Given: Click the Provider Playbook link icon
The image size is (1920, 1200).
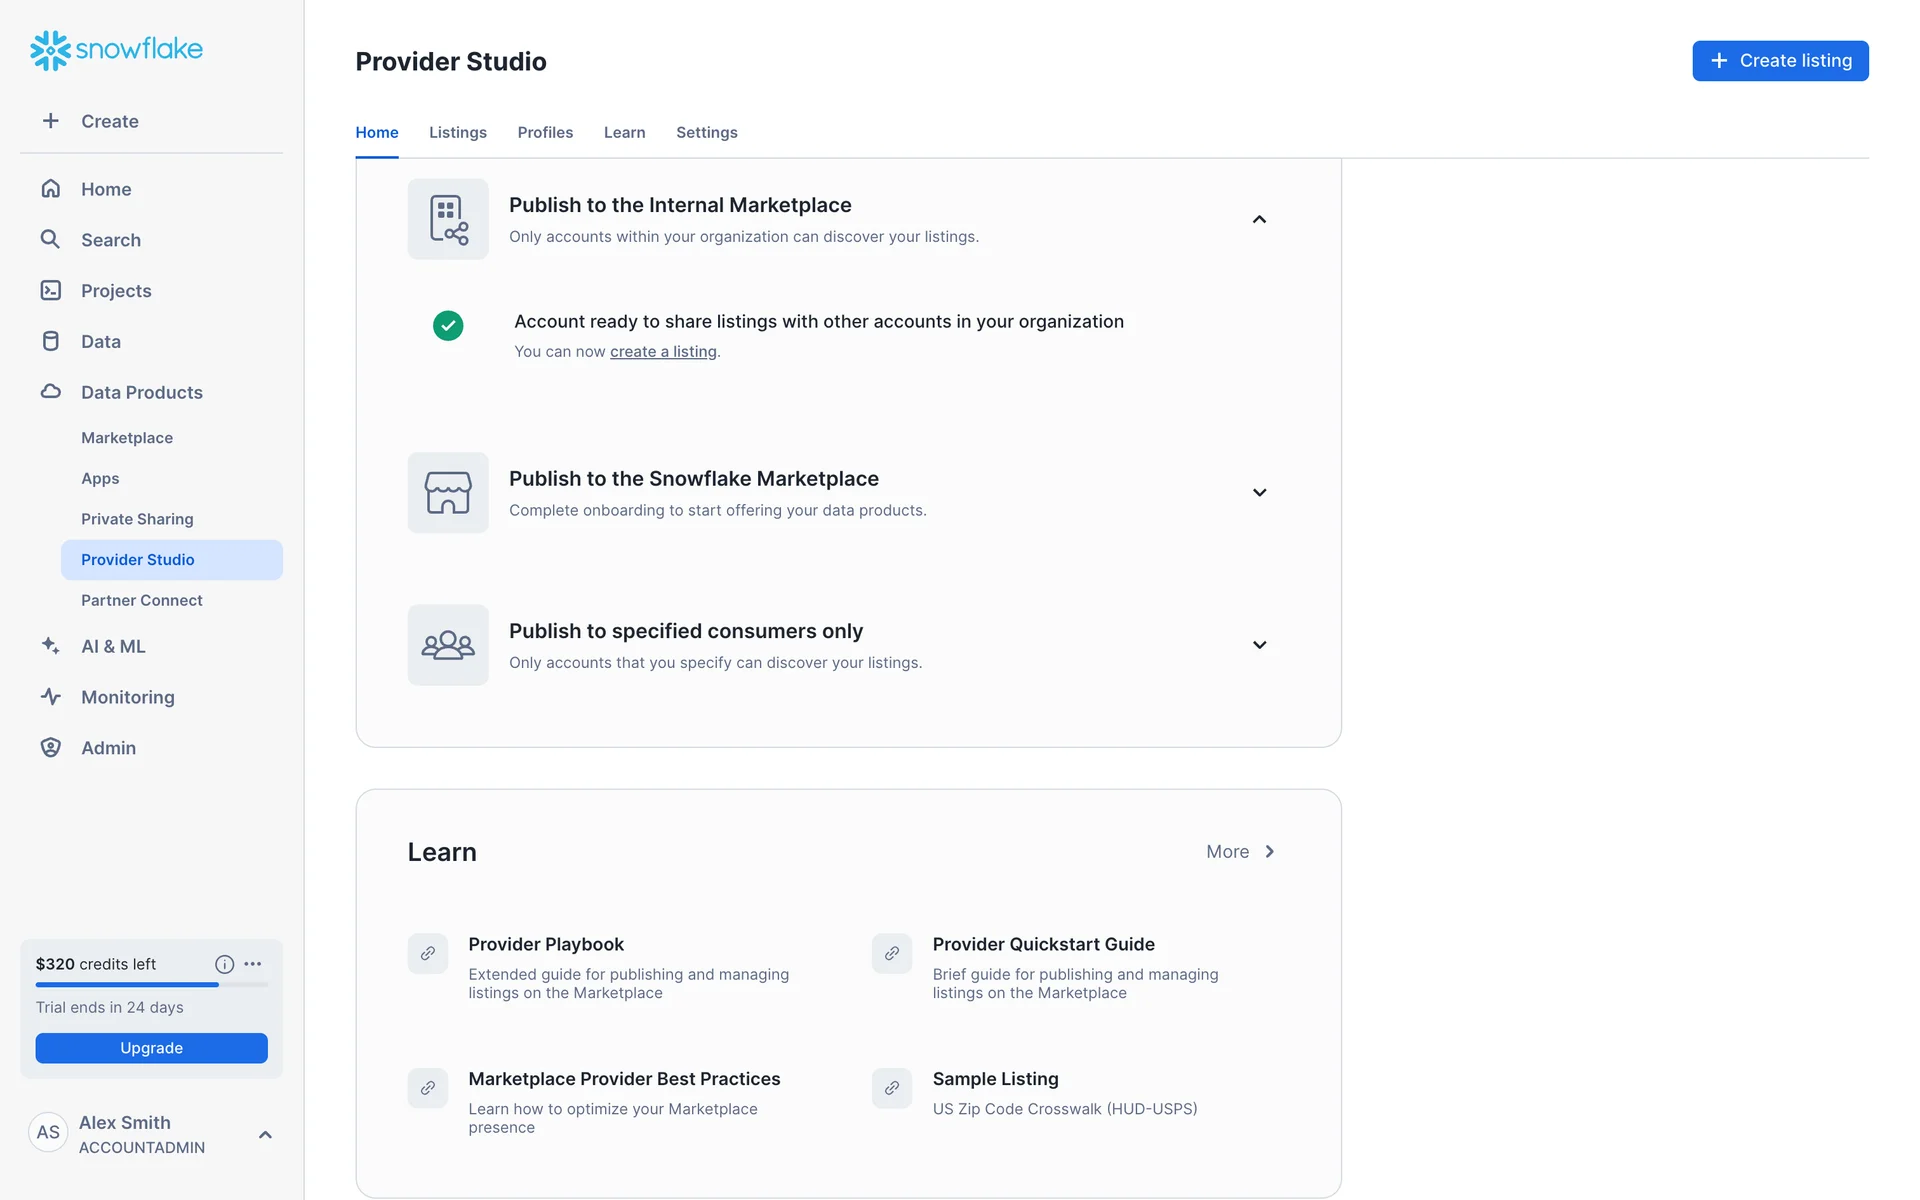Looking at the screenshot, I should coord(427,953).
